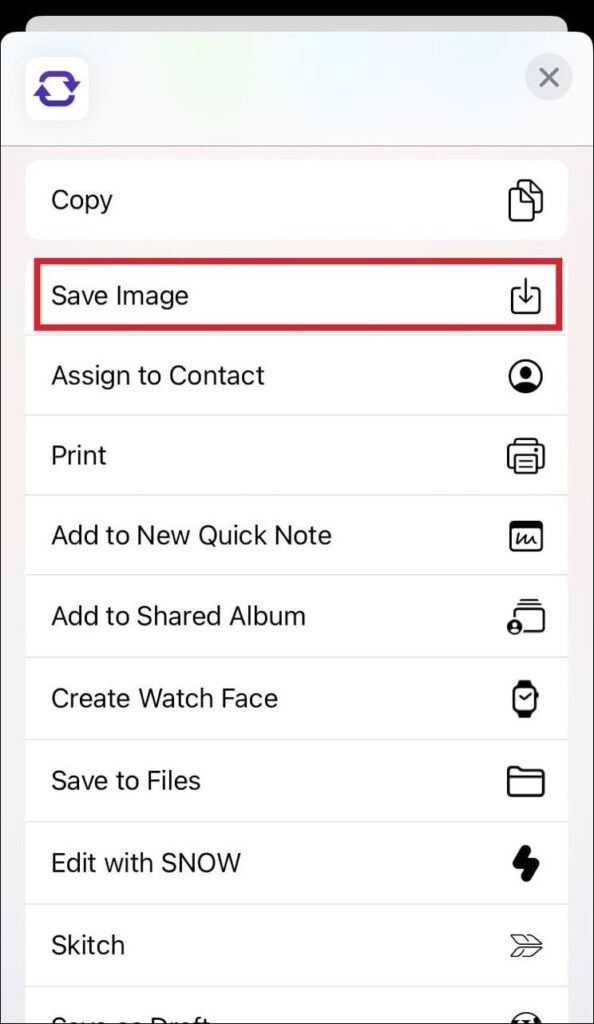Choose Add to New Quick Note
The height and width of the screenshot is (1024, 594).
[x=296, y=536]
